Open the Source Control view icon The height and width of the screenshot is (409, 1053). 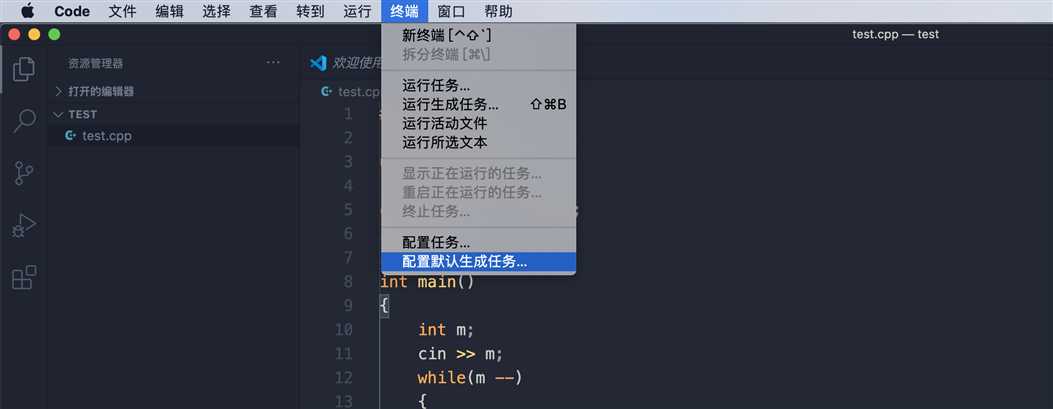click(24, 173)
